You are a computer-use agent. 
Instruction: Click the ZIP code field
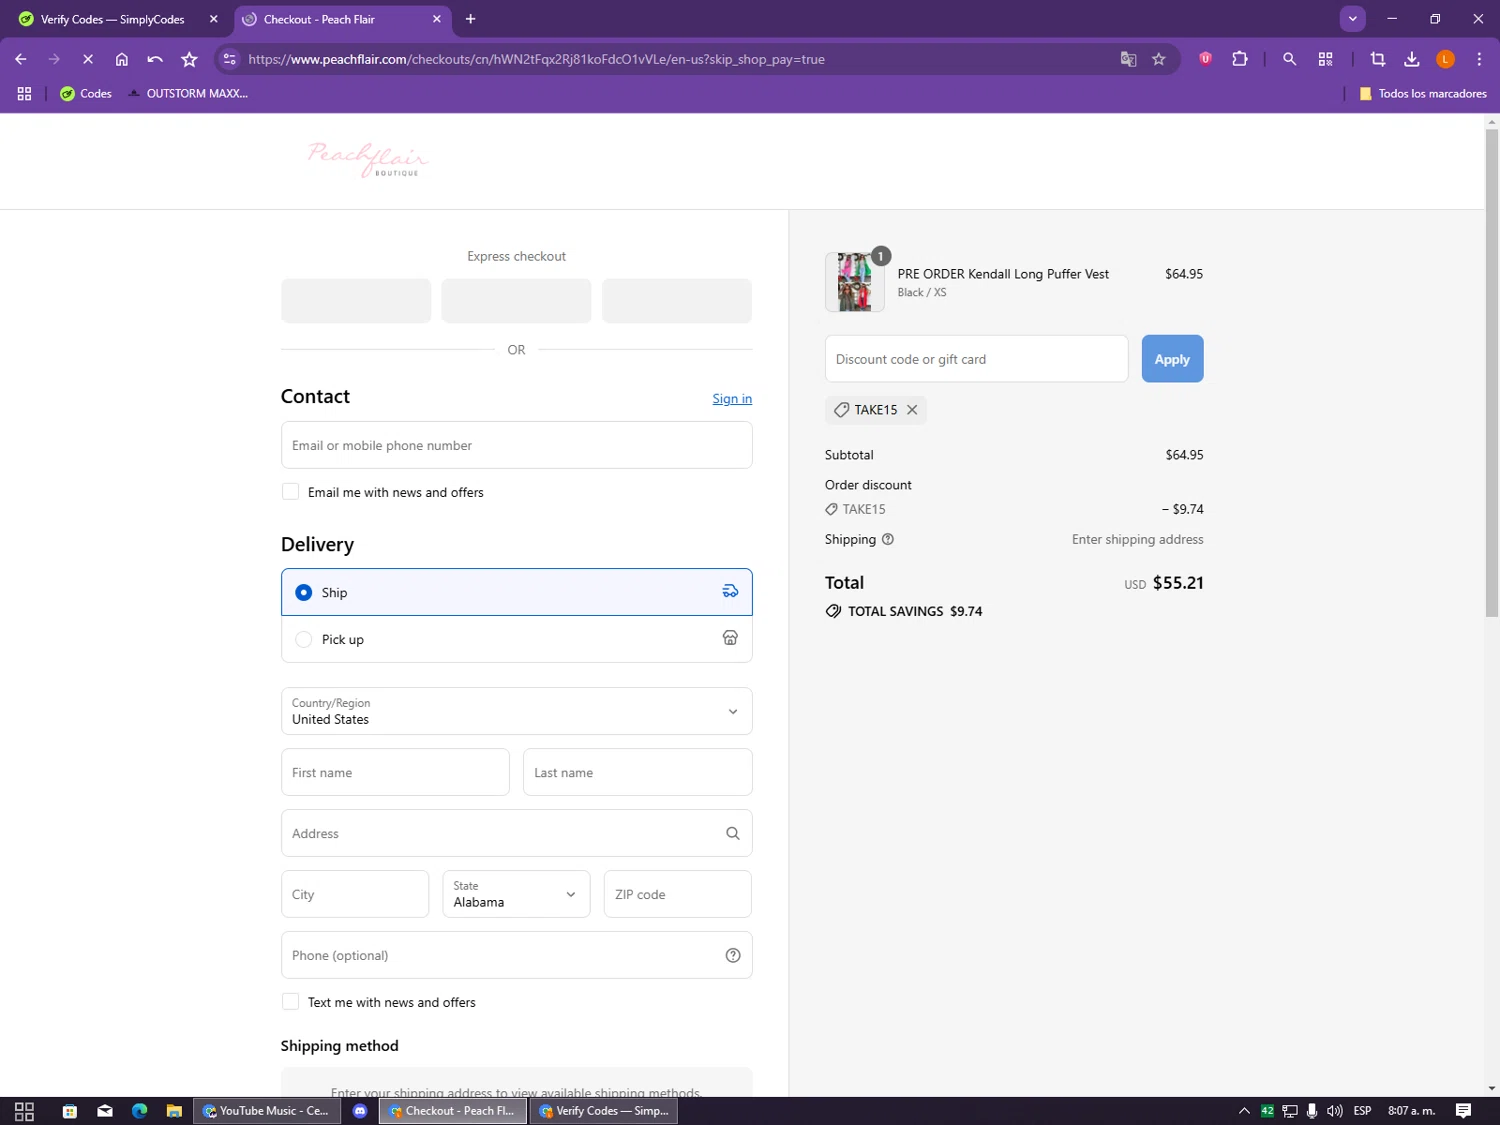pyautogui.click(x=677, y=894)
